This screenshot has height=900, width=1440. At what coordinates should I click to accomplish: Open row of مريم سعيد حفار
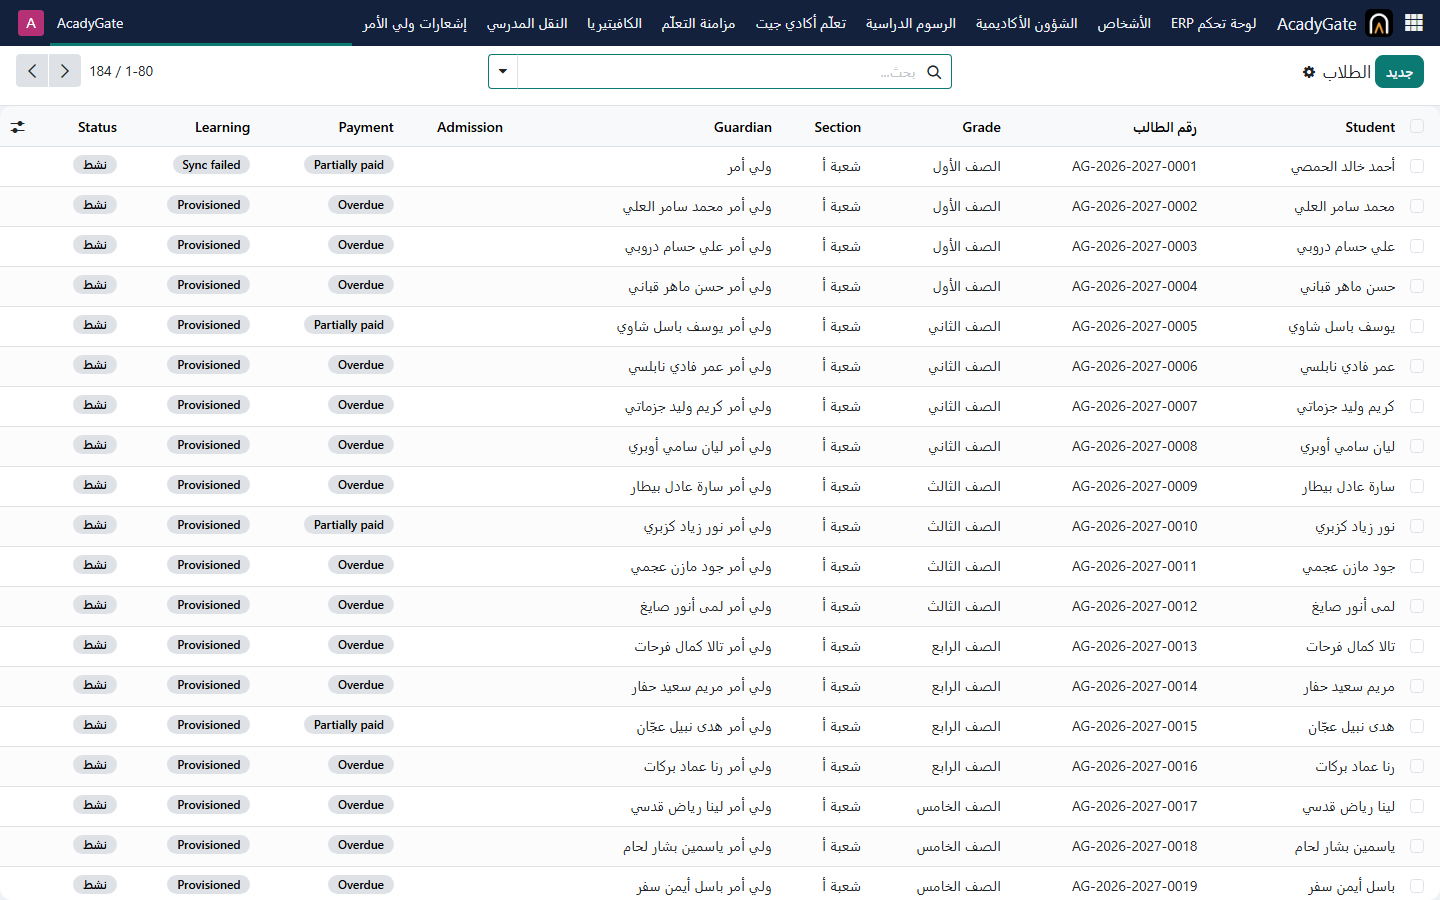pyautogui.click(x=720, y=686)
